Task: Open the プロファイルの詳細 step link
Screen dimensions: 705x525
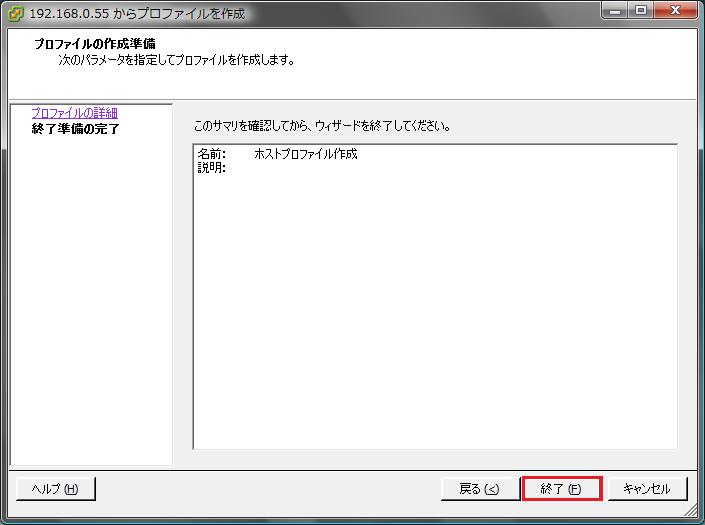Action: tap(75, 113)
